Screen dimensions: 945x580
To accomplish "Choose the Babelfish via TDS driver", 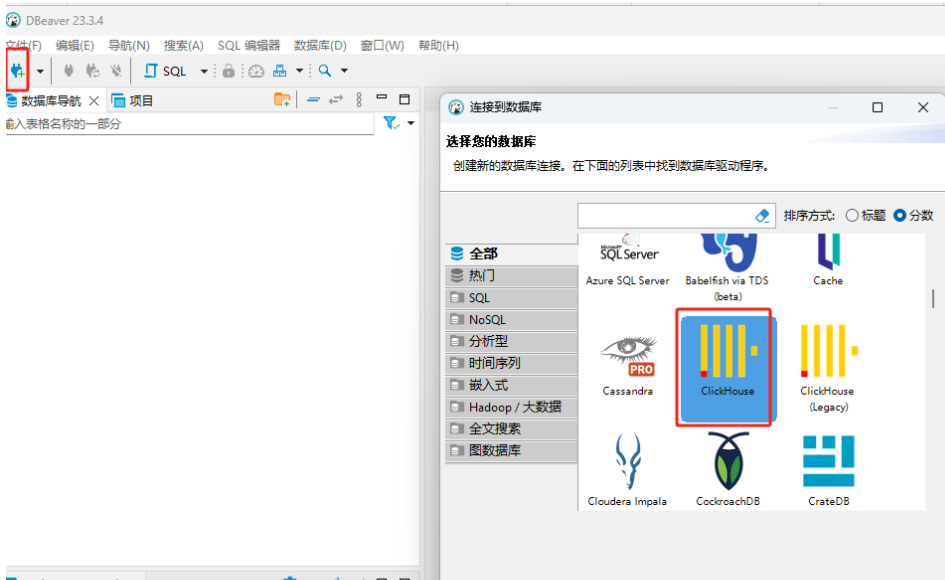I will pyautogui.click(x=727, y=268).
